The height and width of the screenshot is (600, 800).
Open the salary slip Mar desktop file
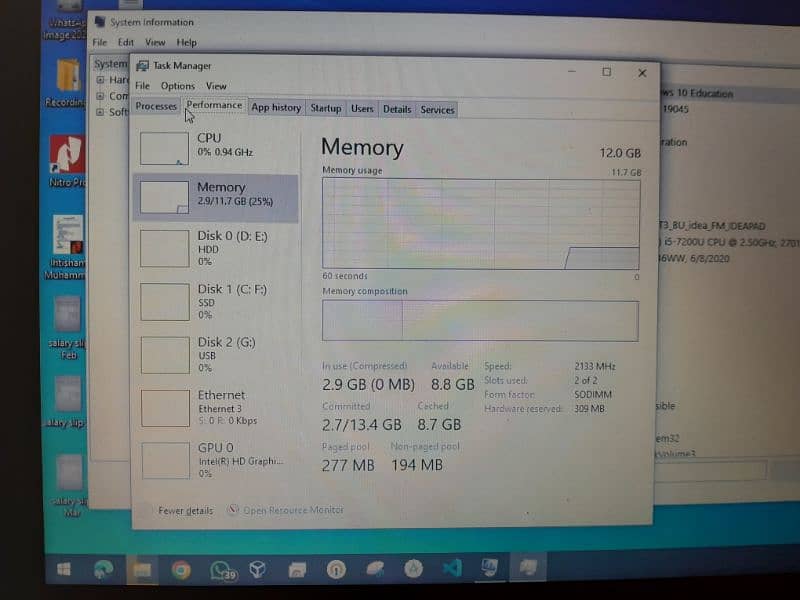[x=69, y=486]
